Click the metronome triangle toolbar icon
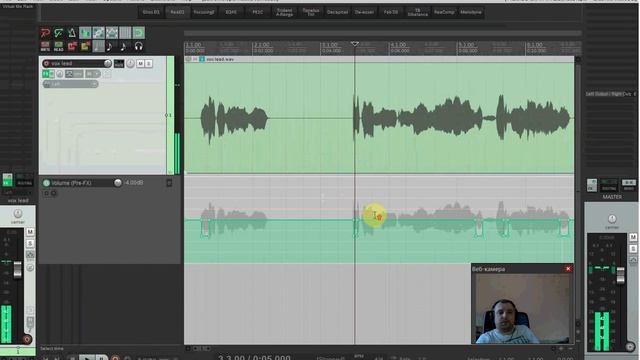The image size is (640, 360). (x=72, y=33)
